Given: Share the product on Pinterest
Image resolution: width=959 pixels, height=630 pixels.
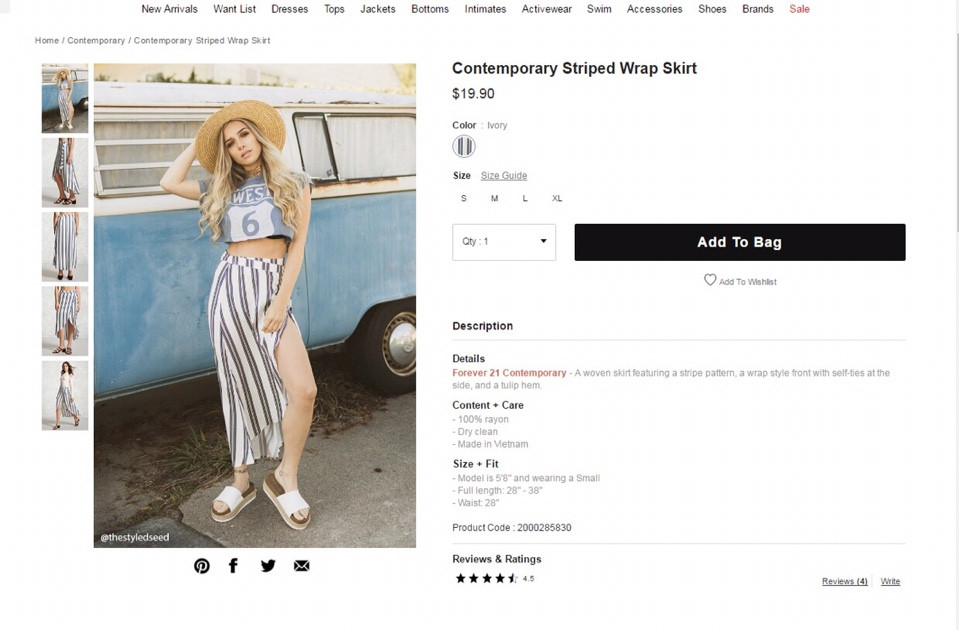Looking at the screenshot, I should coord(202,566).
